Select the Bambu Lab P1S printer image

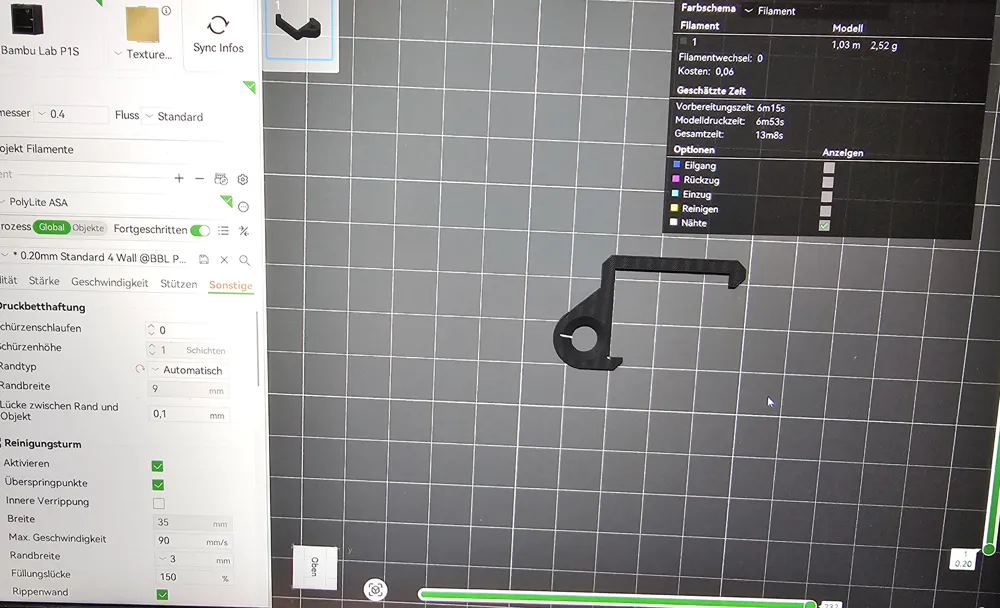click(27, 20)
